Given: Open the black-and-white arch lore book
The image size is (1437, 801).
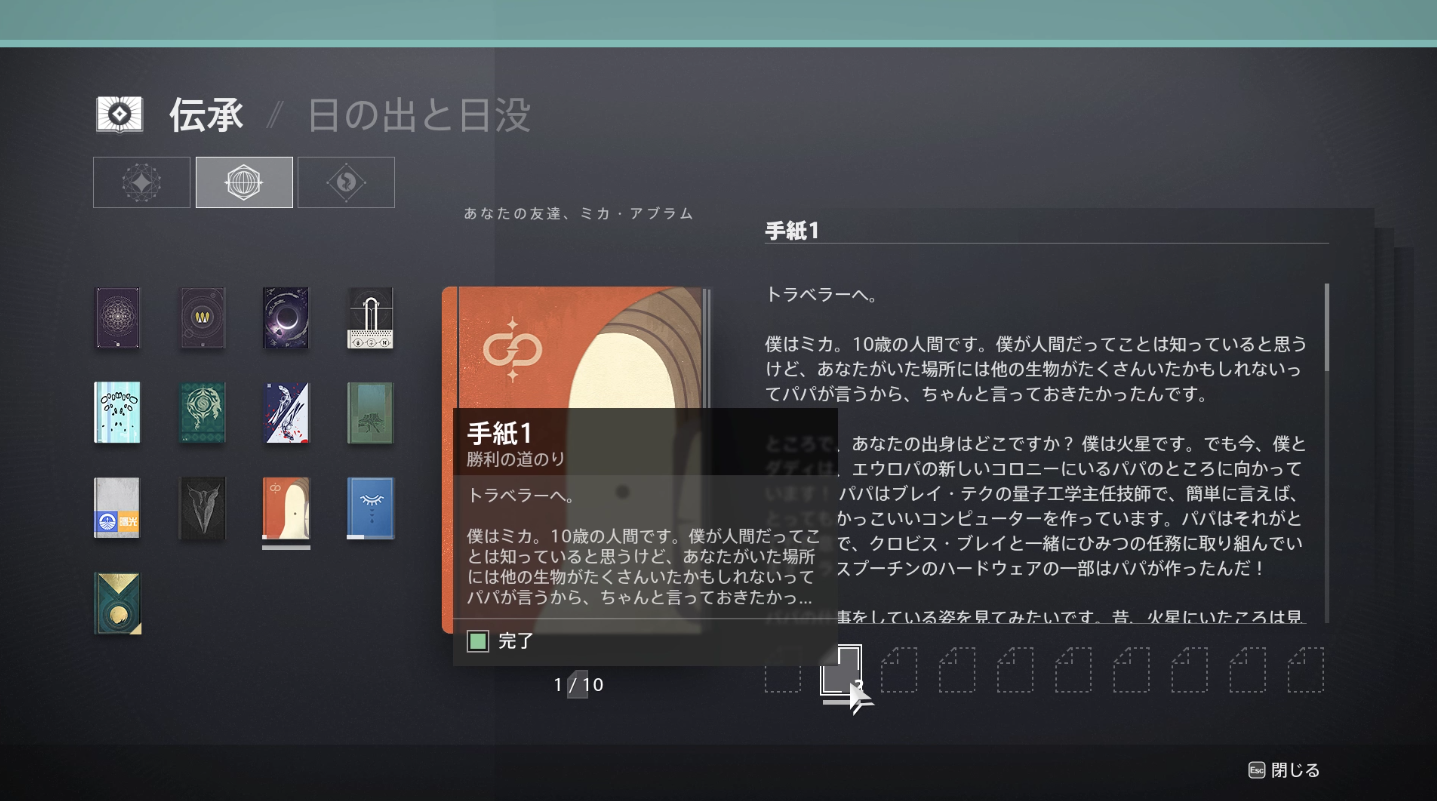Looking at the screenshot, I should [x=370, y=318].
